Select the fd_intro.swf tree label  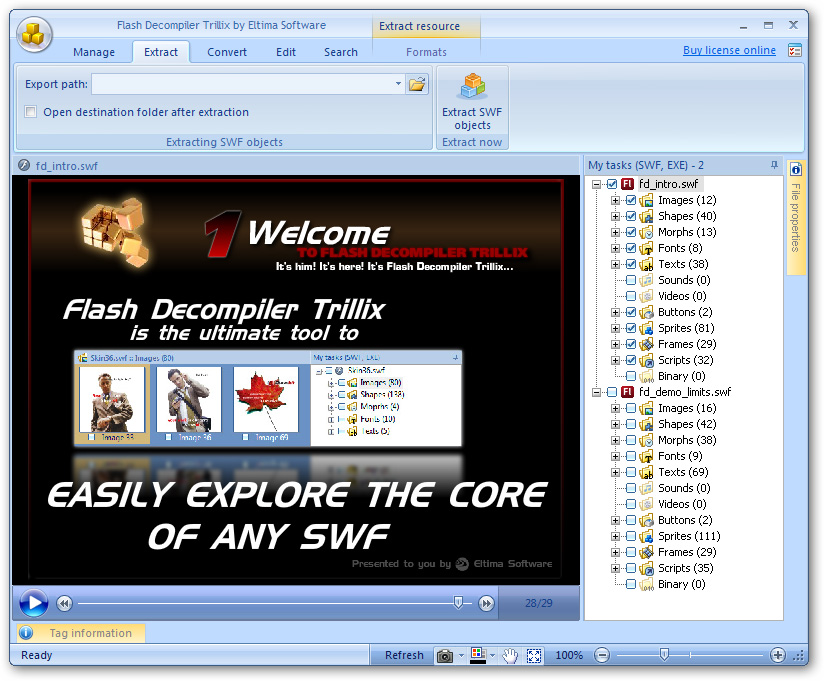(668, 184)
